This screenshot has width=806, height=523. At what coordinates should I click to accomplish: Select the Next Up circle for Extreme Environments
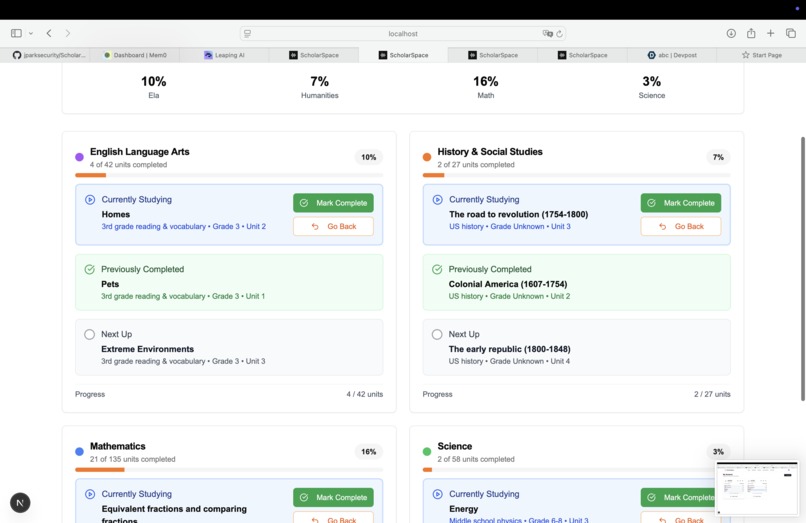[x=89, y=334]
